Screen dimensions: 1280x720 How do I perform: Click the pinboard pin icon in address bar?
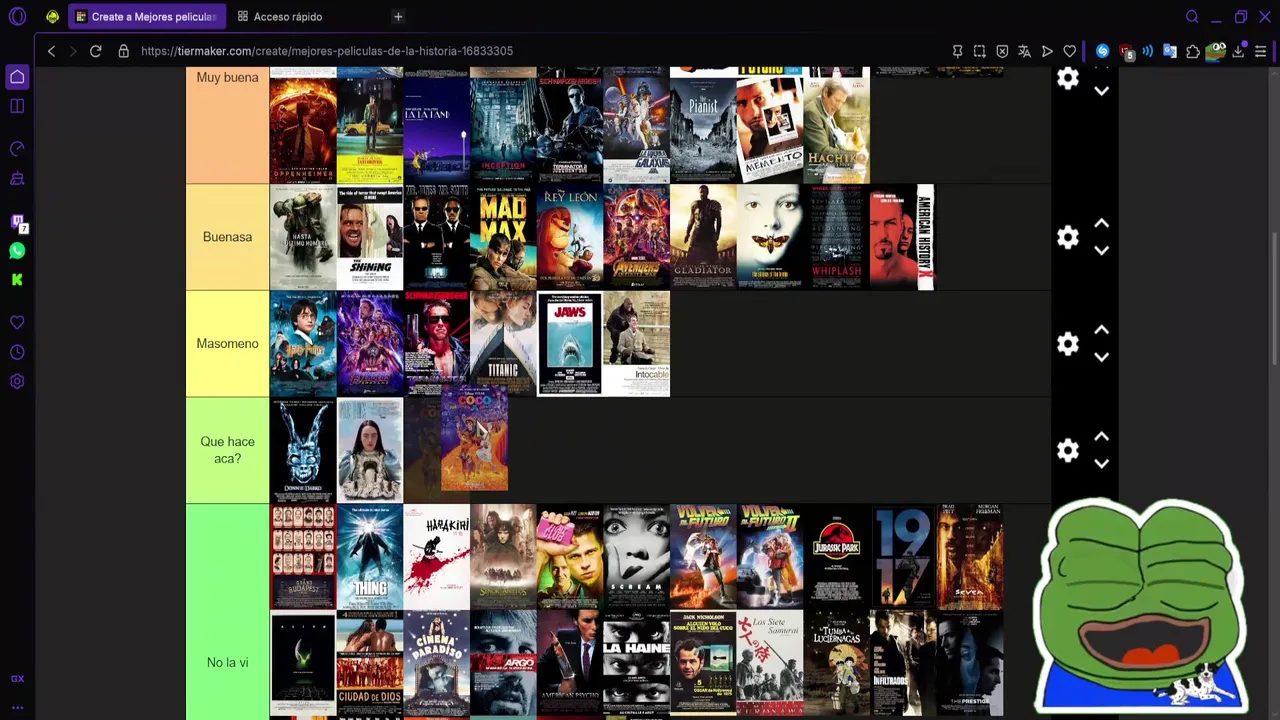(x=957, y=51)
